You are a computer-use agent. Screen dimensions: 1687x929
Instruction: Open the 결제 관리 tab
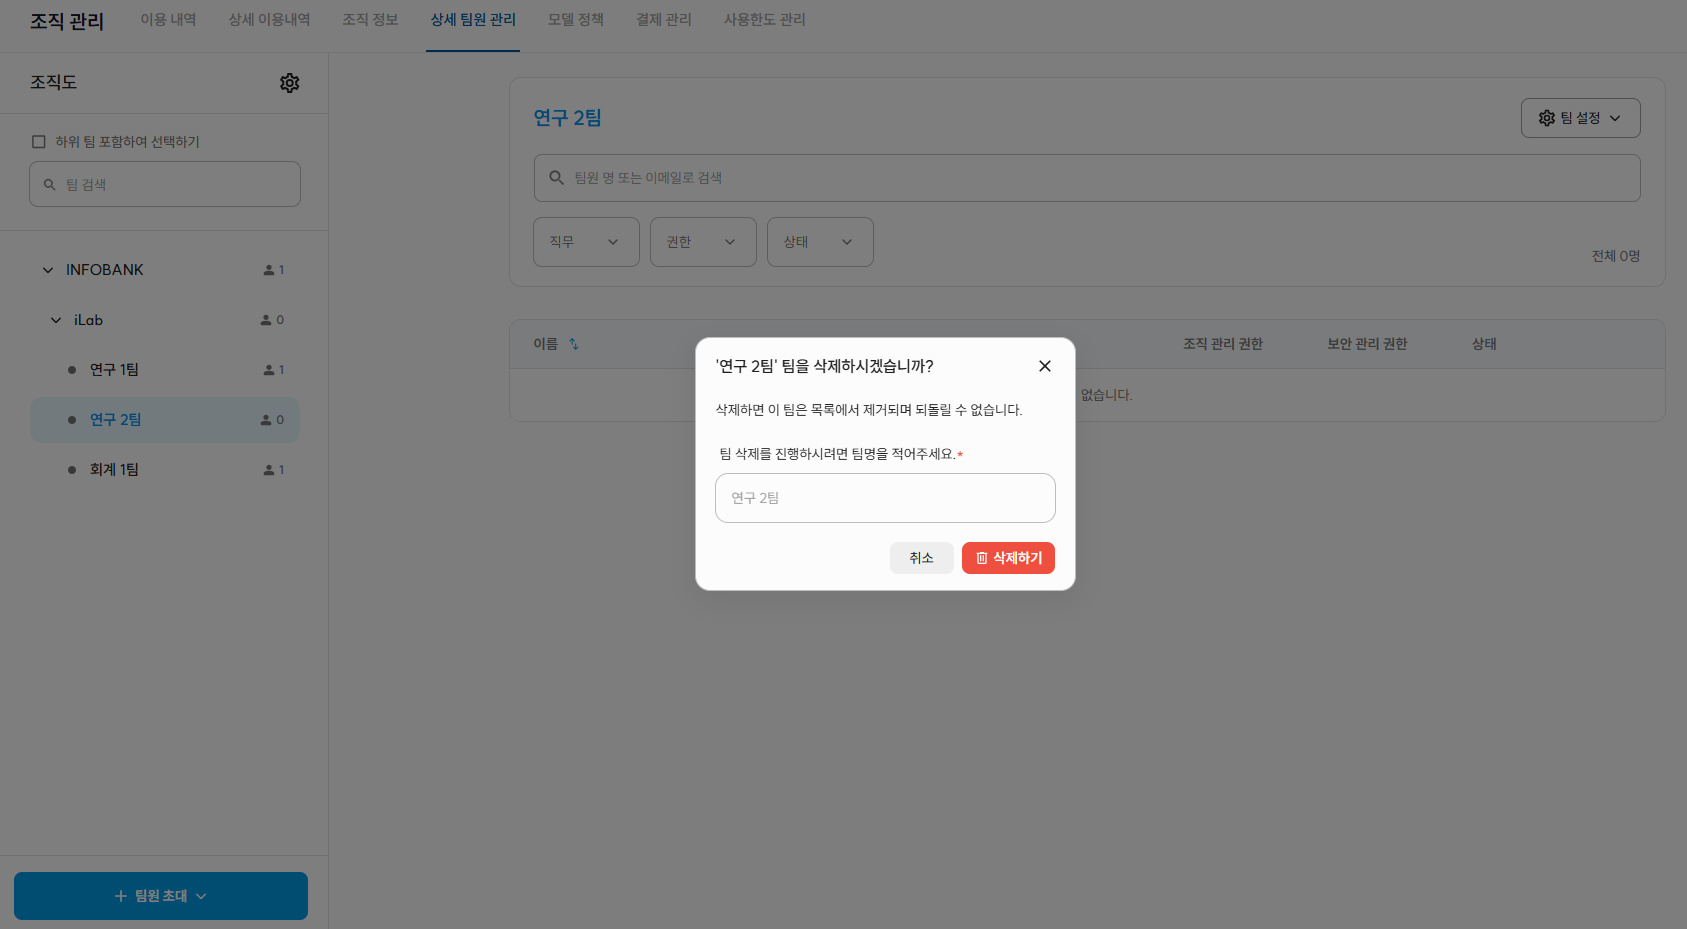[664, 20]
